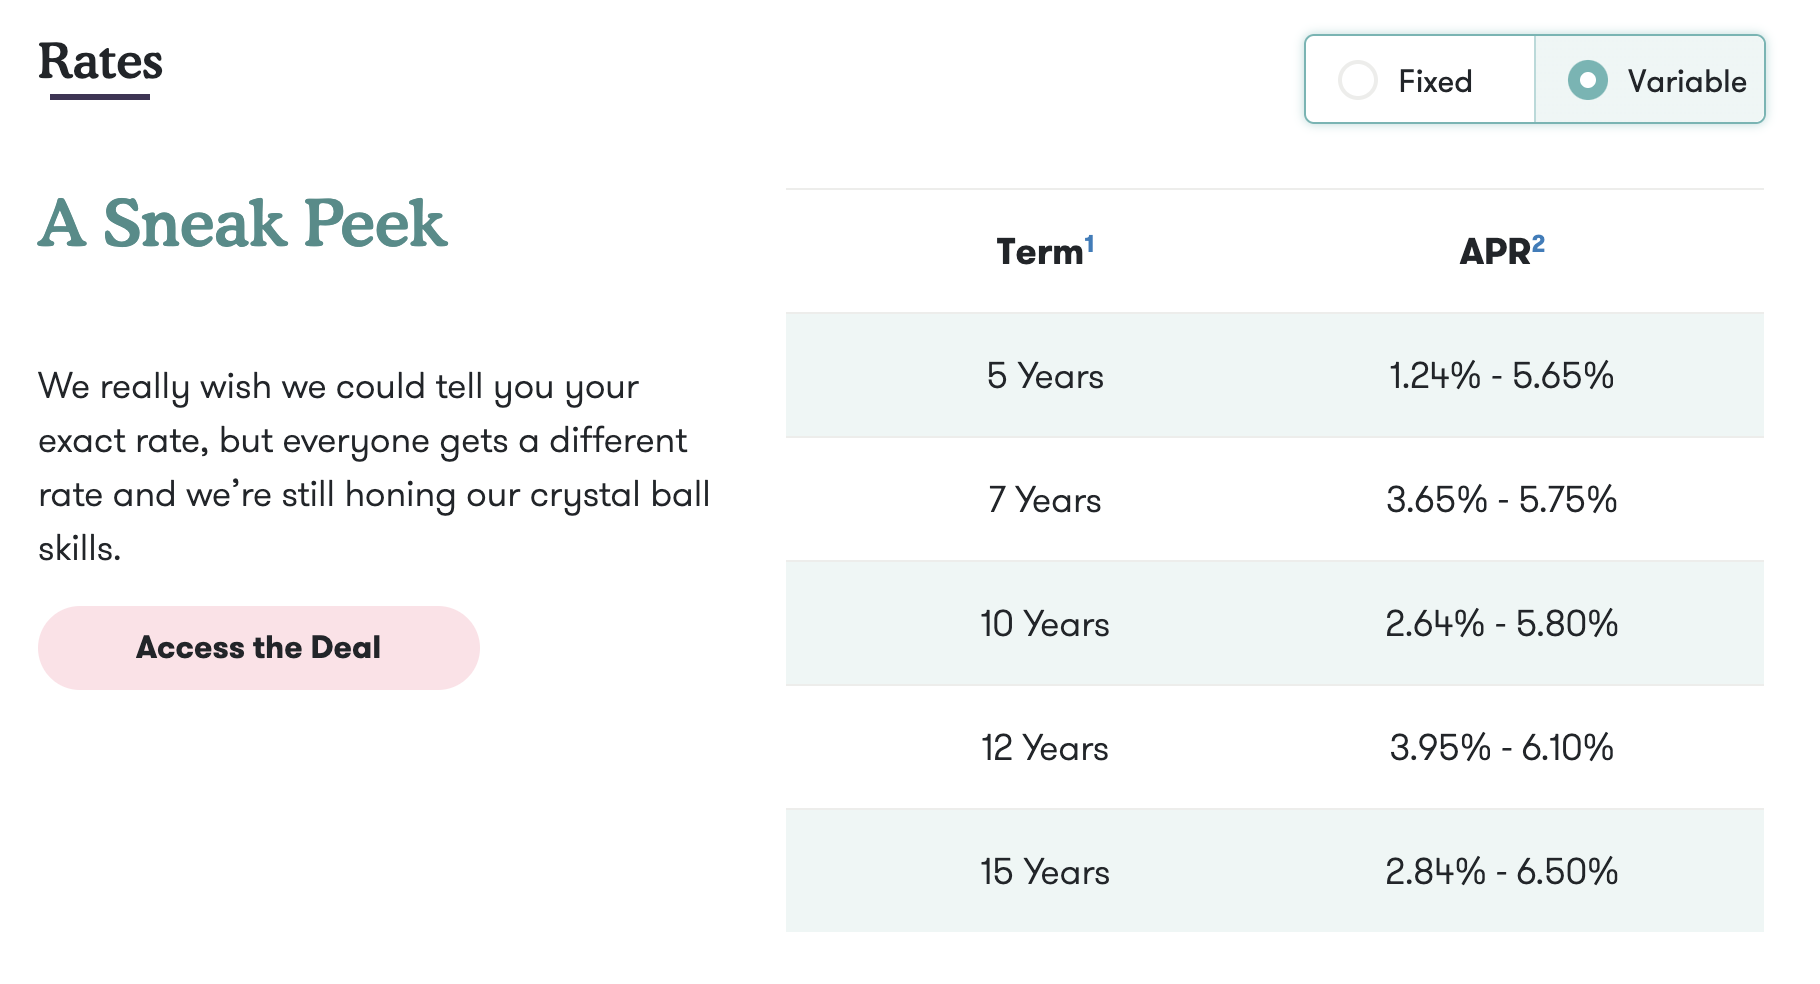Select the Variable rate radio button
This screenshot has width=1820, height=984.
1588,80
